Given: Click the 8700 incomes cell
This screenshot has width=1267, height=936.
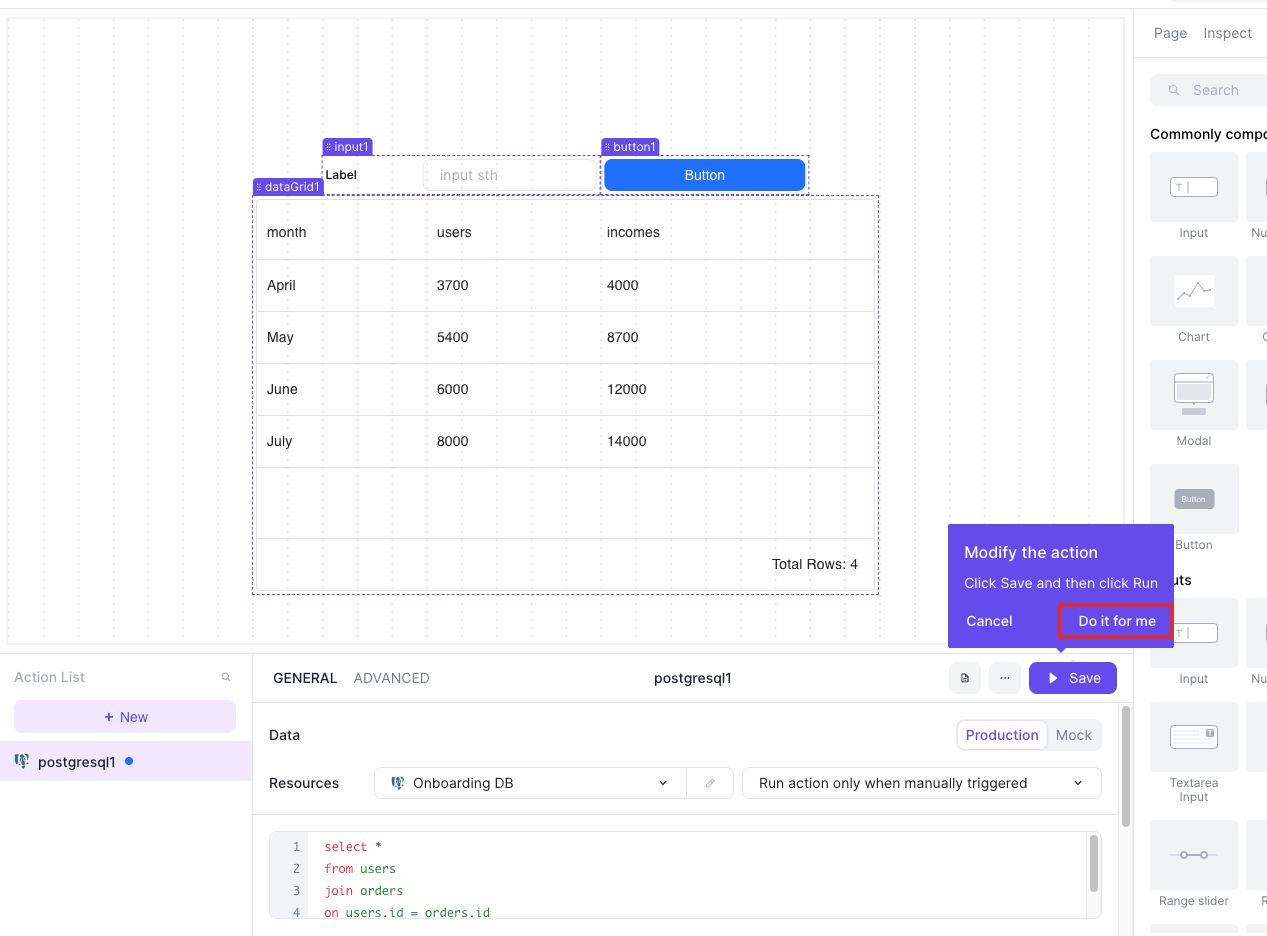Looking at the screenshot, I should tap(622, 337).
